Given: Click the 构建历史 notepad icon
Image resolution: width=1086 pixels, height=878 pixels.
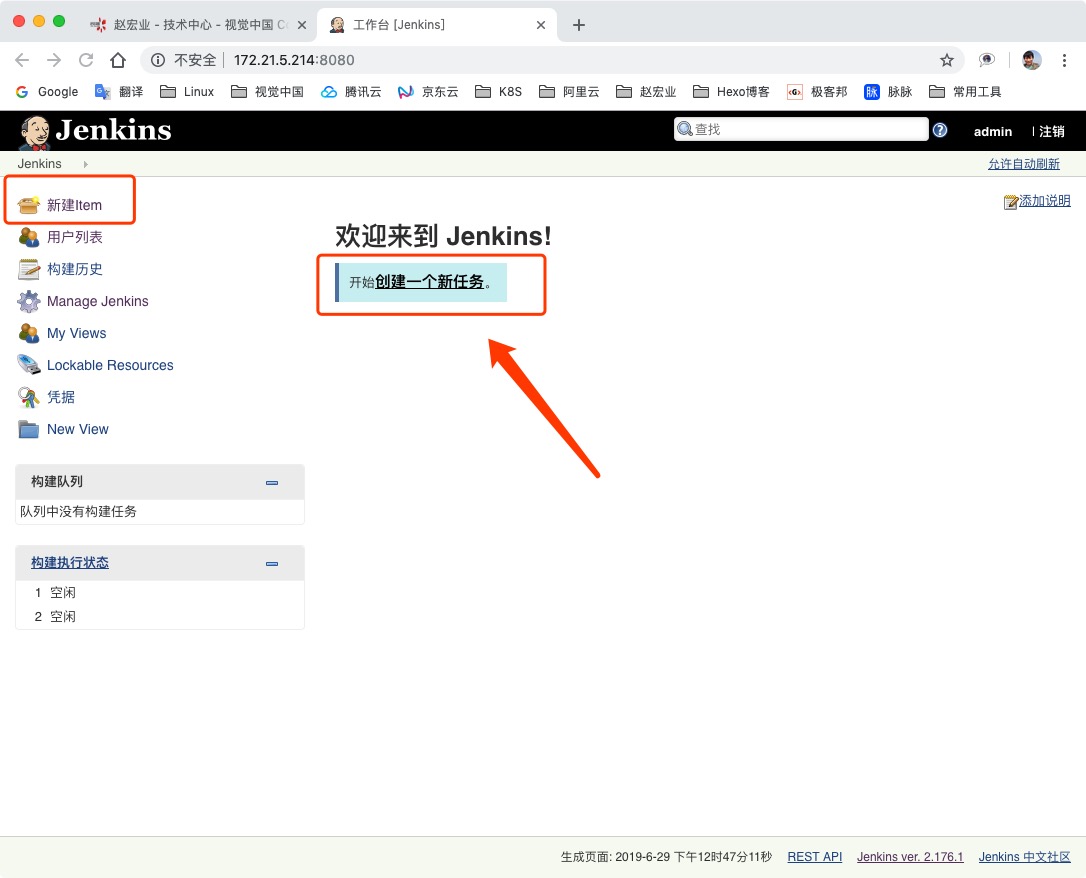Looking at the screenshot, I should [28, 269].
